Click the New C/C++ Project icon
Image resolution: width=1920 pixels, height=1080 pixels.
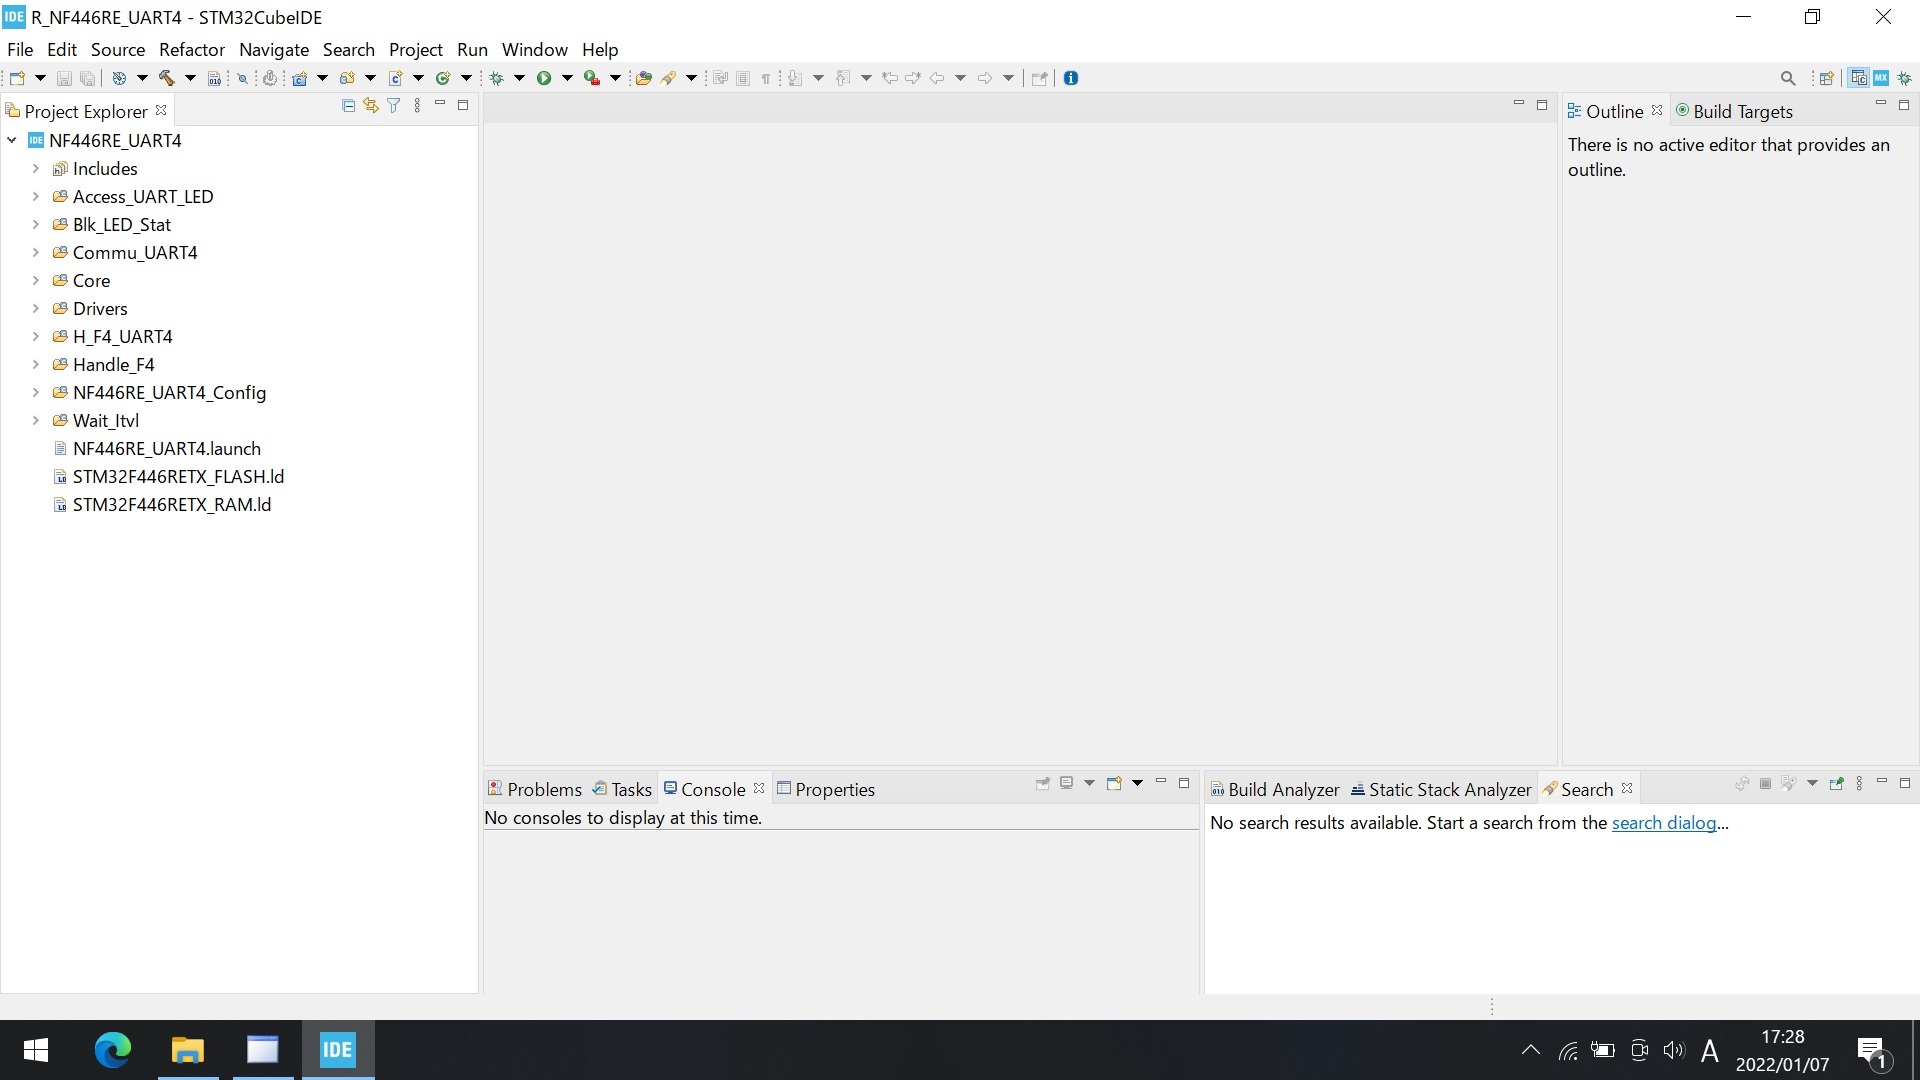click(299, 78)
